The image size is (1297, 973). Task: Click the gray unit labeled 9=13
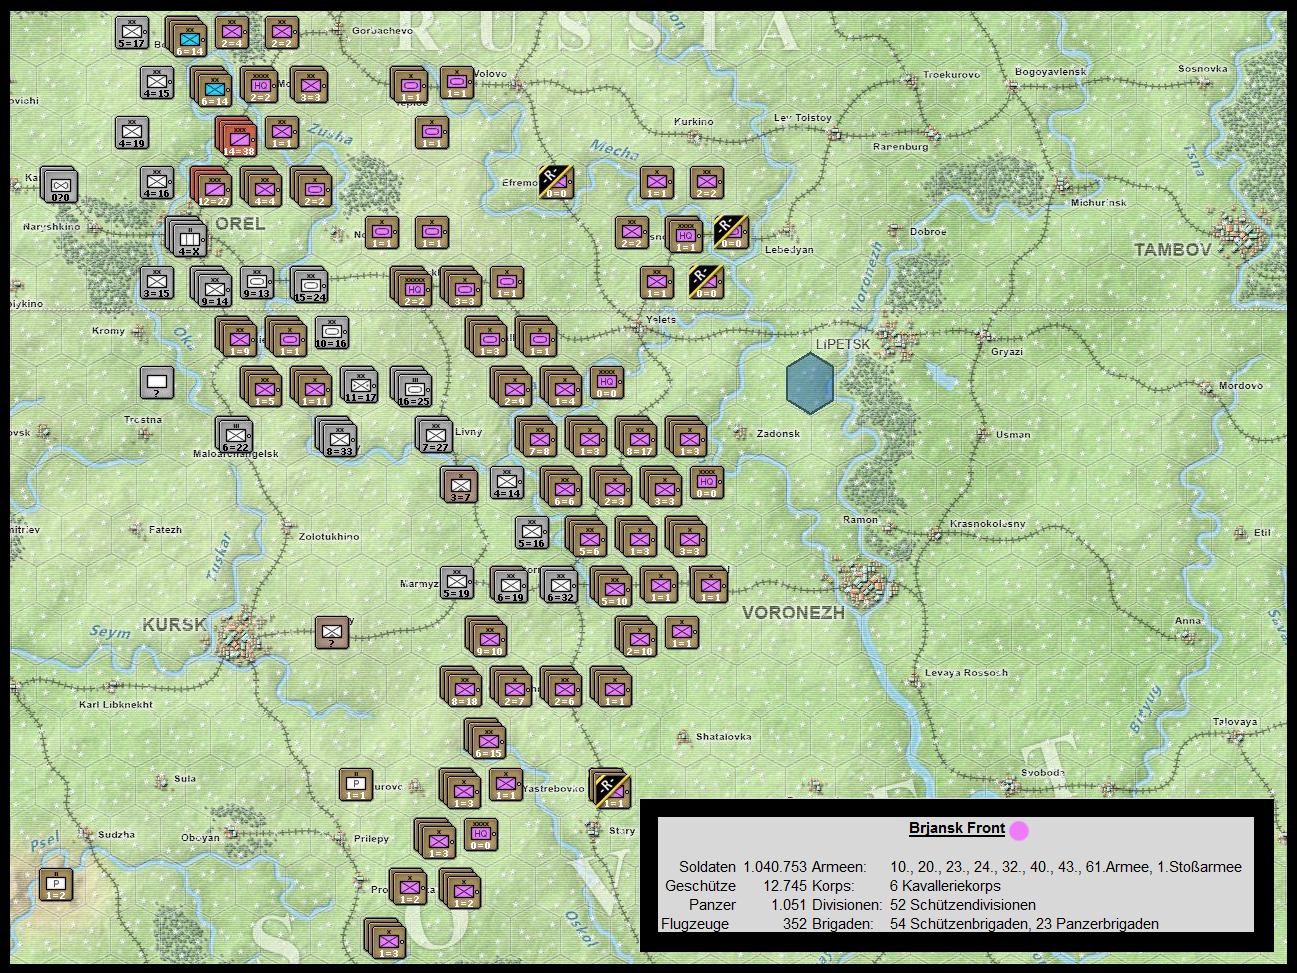tap(257, 283)
